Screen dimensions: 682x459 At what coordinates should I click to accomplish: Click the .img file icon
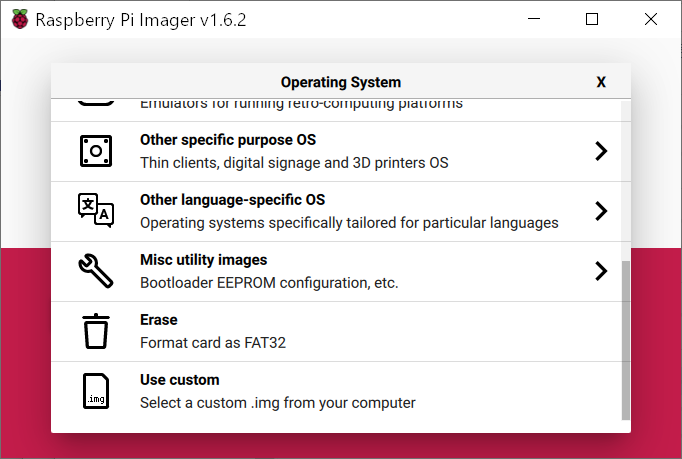tap(96, 391)
